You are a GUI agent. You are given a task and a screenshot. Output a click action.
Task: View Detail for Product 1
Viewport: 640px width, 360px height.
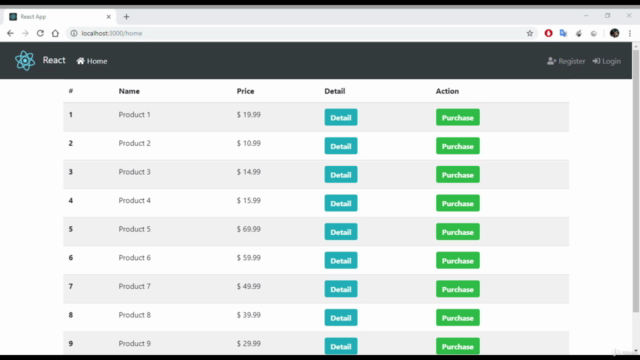pos(341,118)
